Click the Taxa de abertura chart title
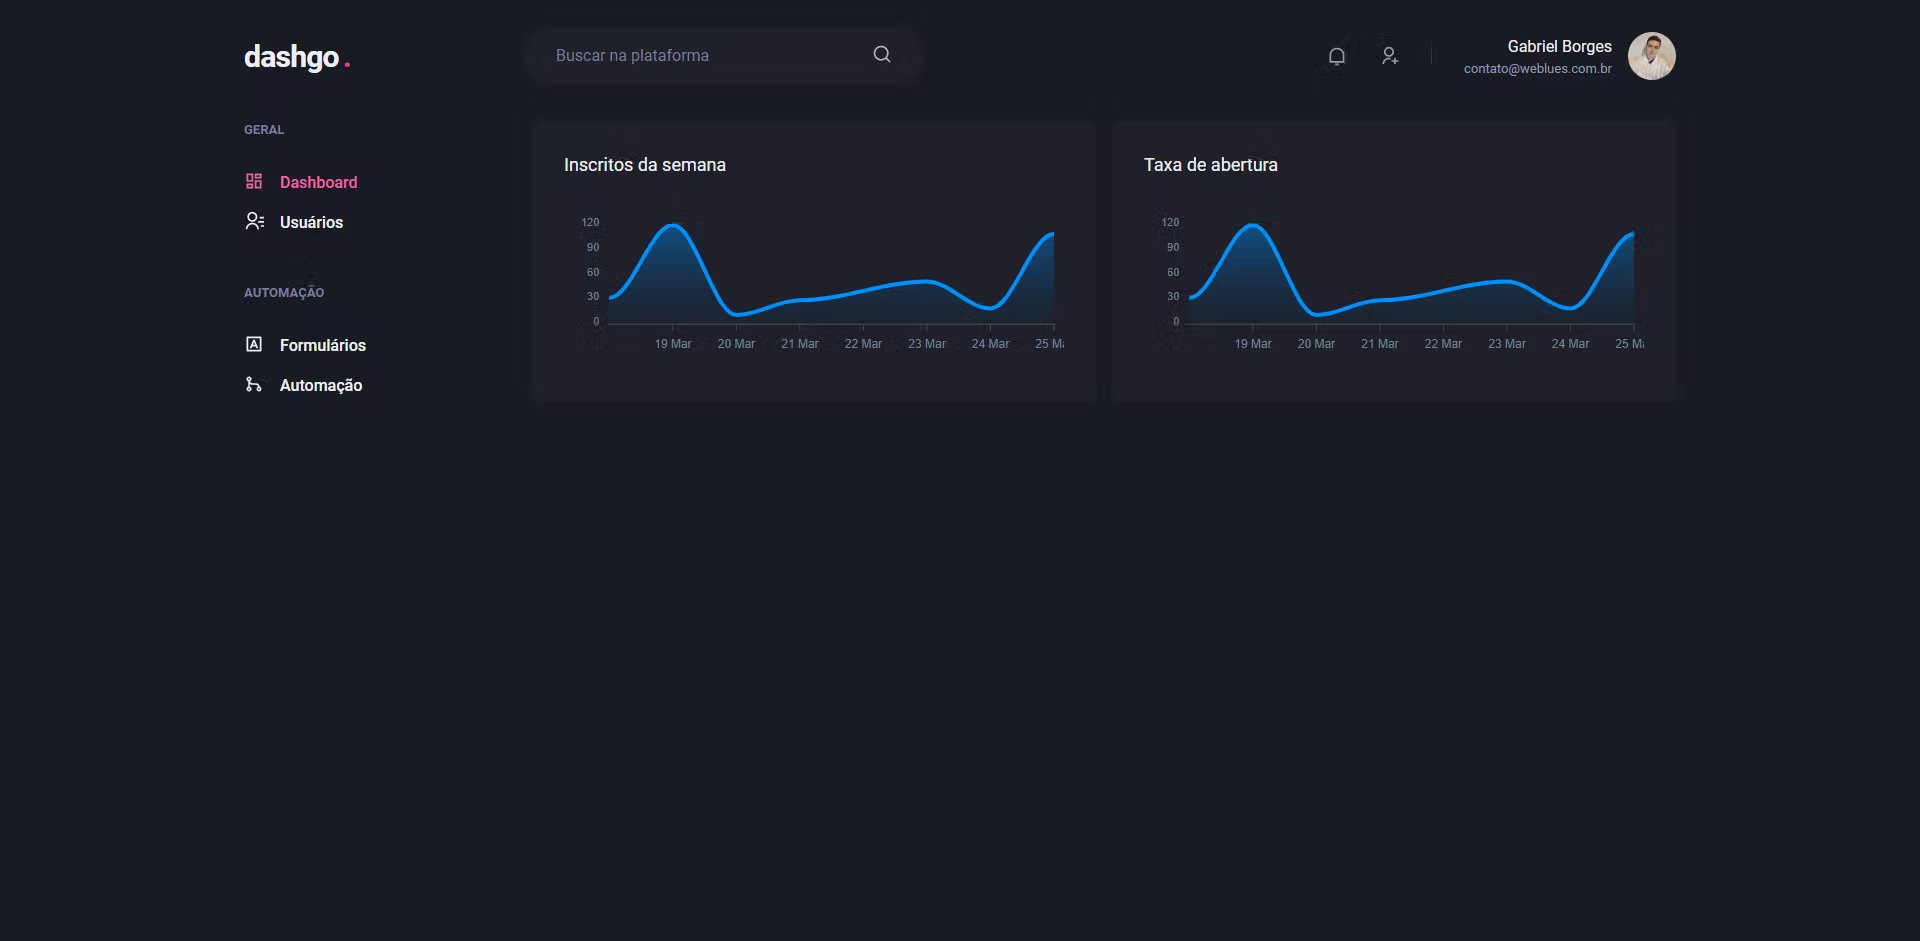Viewport: 1920px width, 941px height. 1211,165
